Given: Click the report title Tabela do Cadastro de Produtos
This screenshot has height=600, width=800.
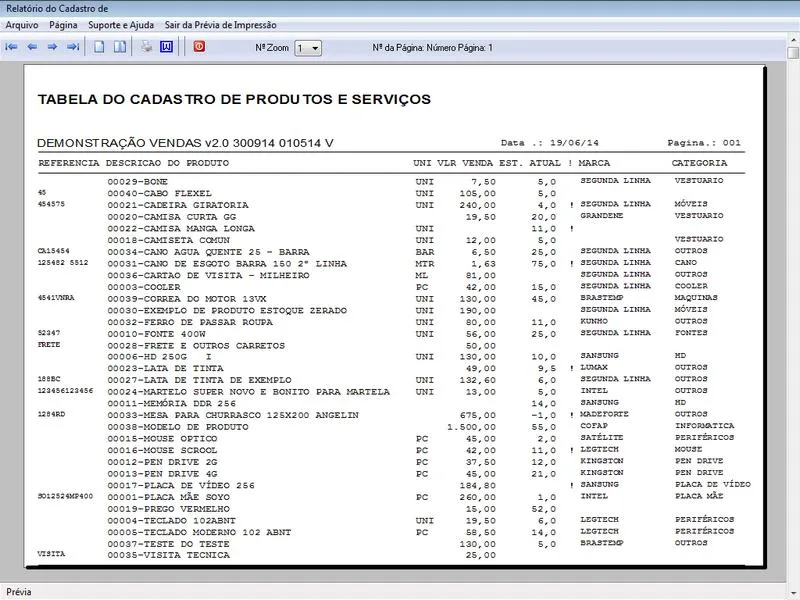Looking at the screenshot, I should point(234,100).
